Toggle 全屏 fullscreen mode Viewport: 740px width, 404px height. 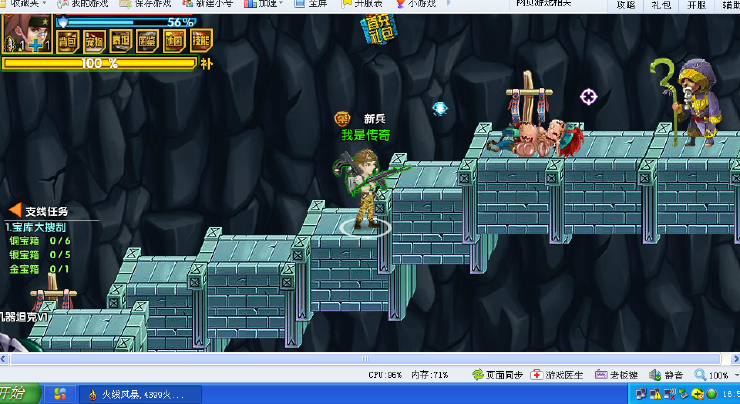tap(311, 4)
